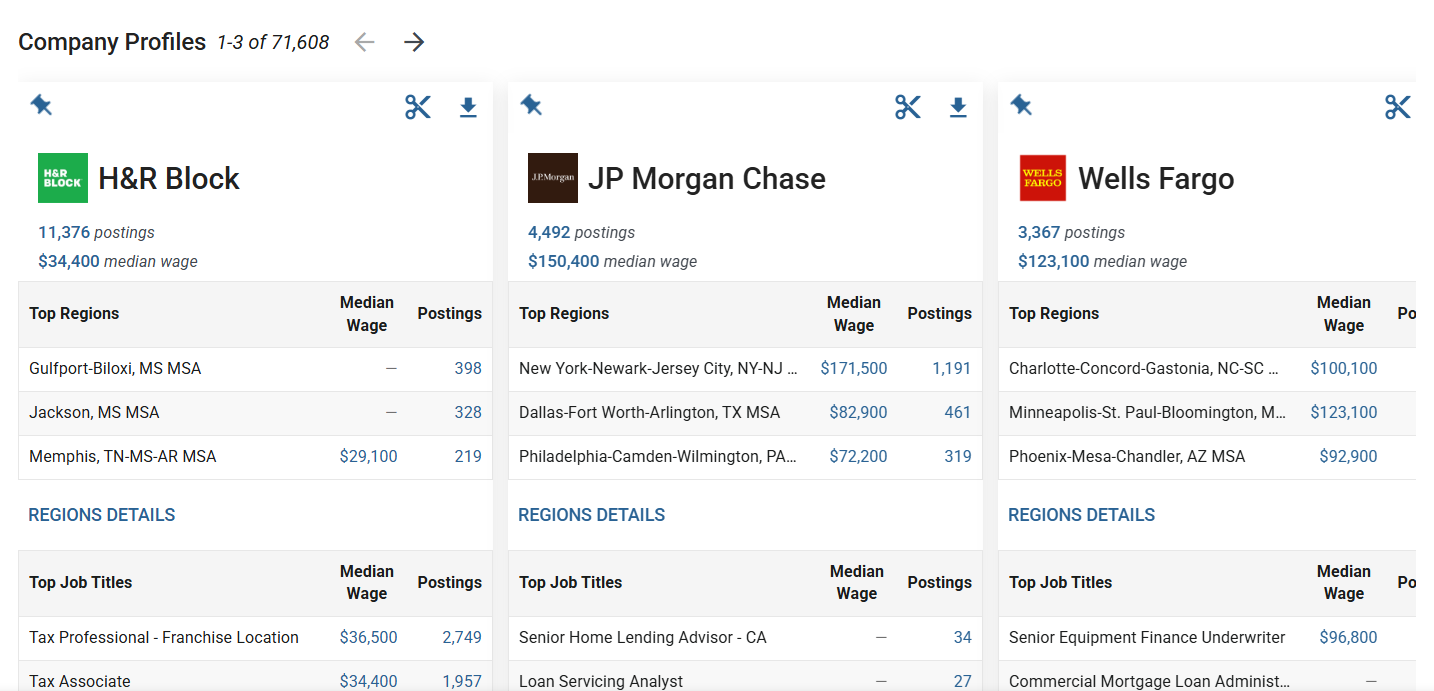This screenshot has height=691, width=1434.
Task: Pin the JP Morgan Chase profile card
Action: point(531,105)
